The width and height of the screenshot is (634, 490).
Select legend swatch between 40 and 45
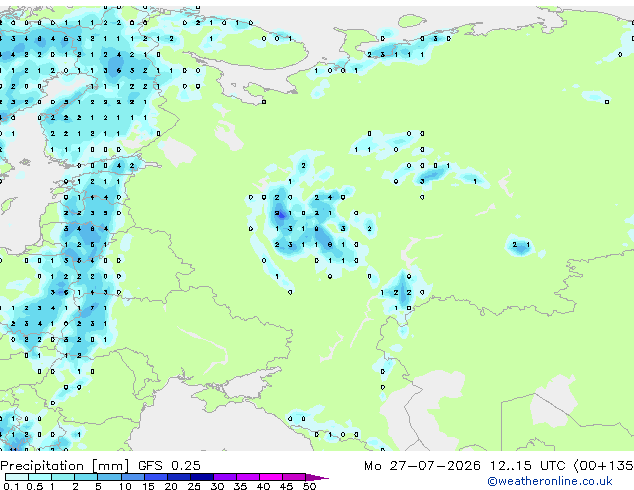click(271, 477)
